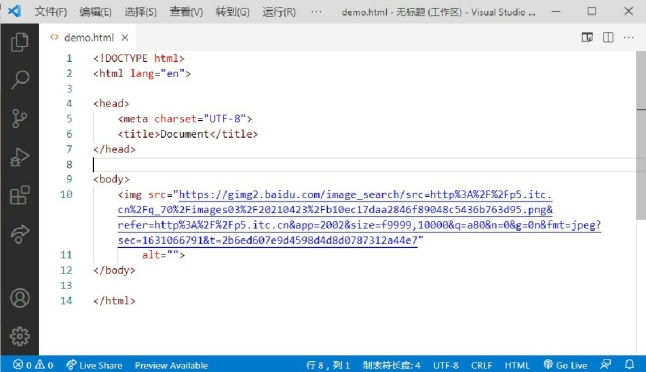The height and width of the screenshot is (372, 646).
Task: Click Go Live in the status bar
Action: tap(565, 365)
